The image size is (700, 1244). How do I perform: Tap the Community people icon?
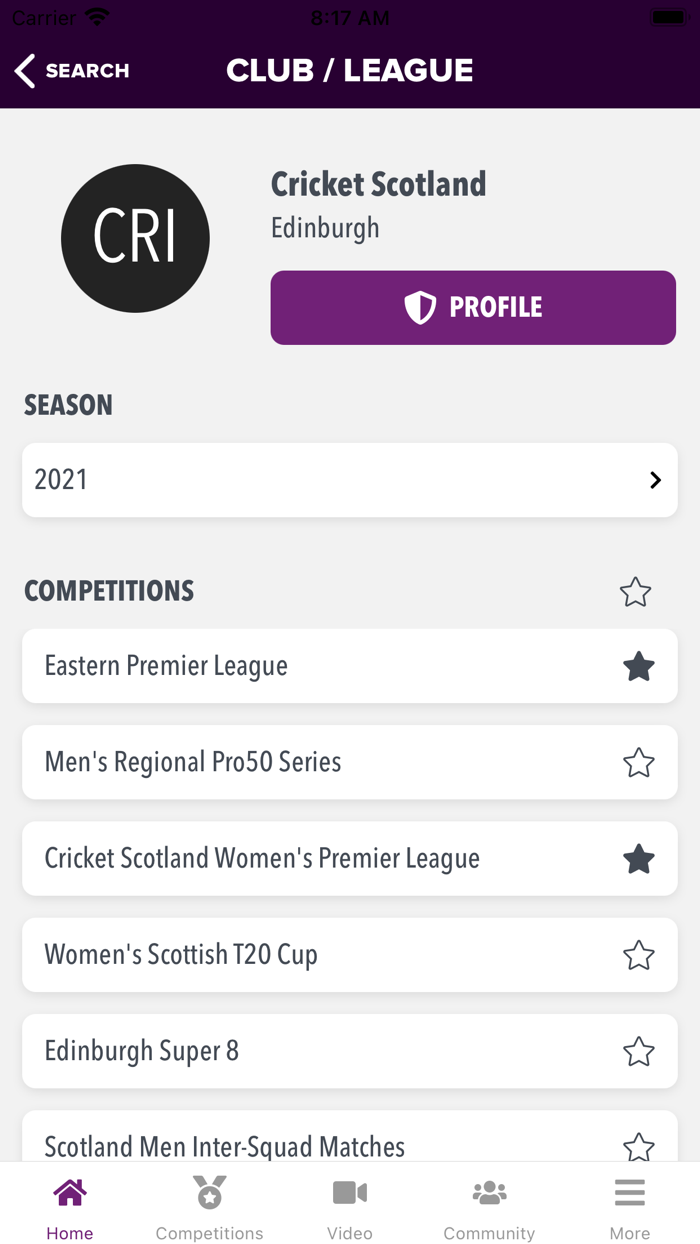[x=489, y=1192]
